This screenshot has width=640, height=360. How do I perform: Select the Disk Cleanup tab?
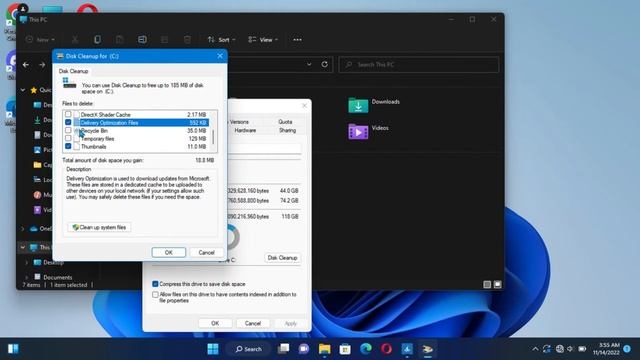click(x=73, y=71)
